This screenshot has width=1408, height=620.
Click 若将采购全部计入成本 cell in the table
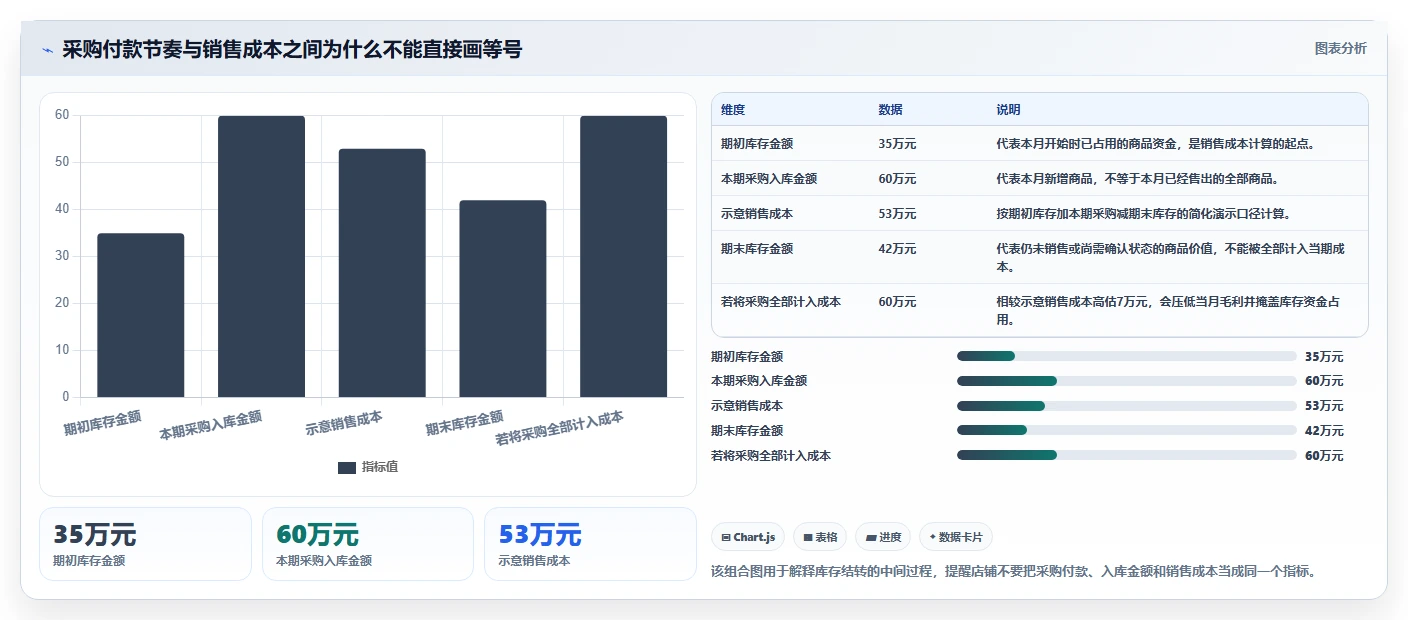tap(781, 302)
